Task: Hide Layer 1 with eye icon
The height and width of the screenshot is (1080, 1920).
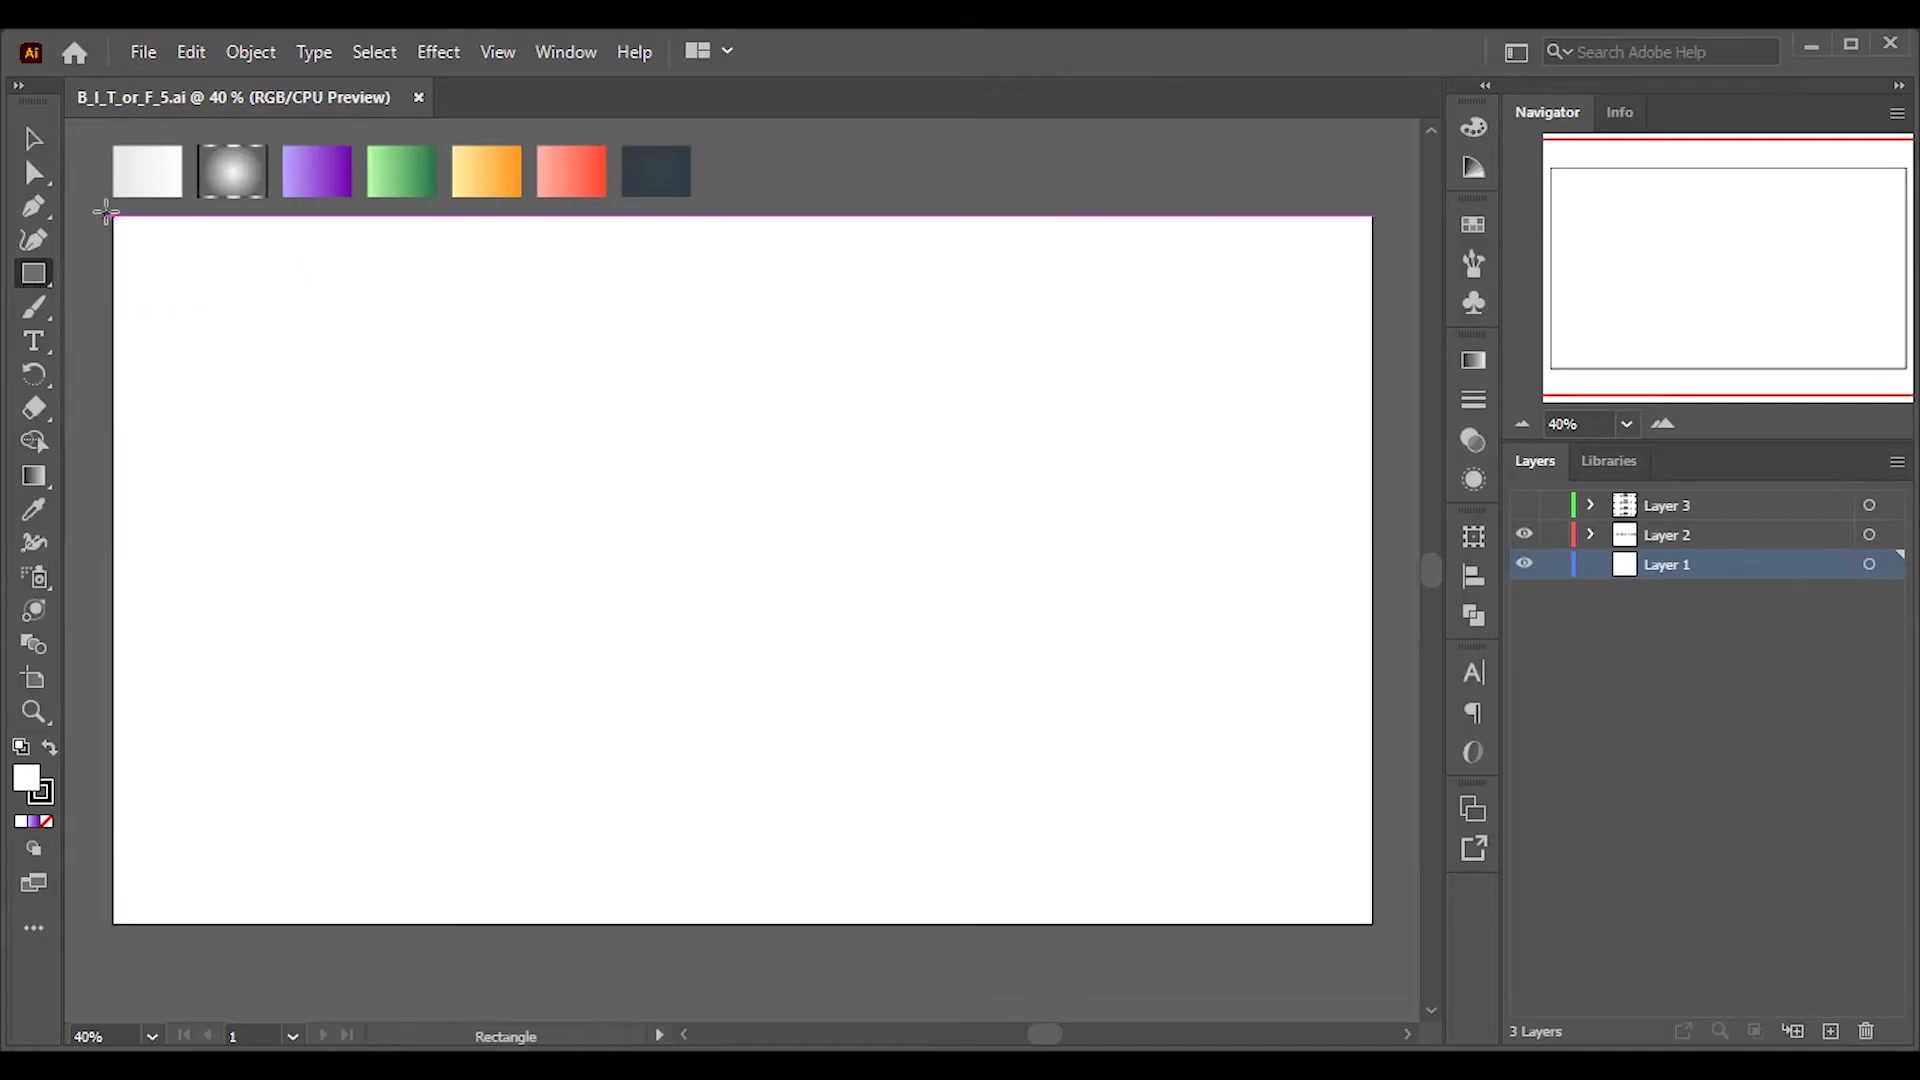Action: pyautogui.click(x=1524, y=564)
